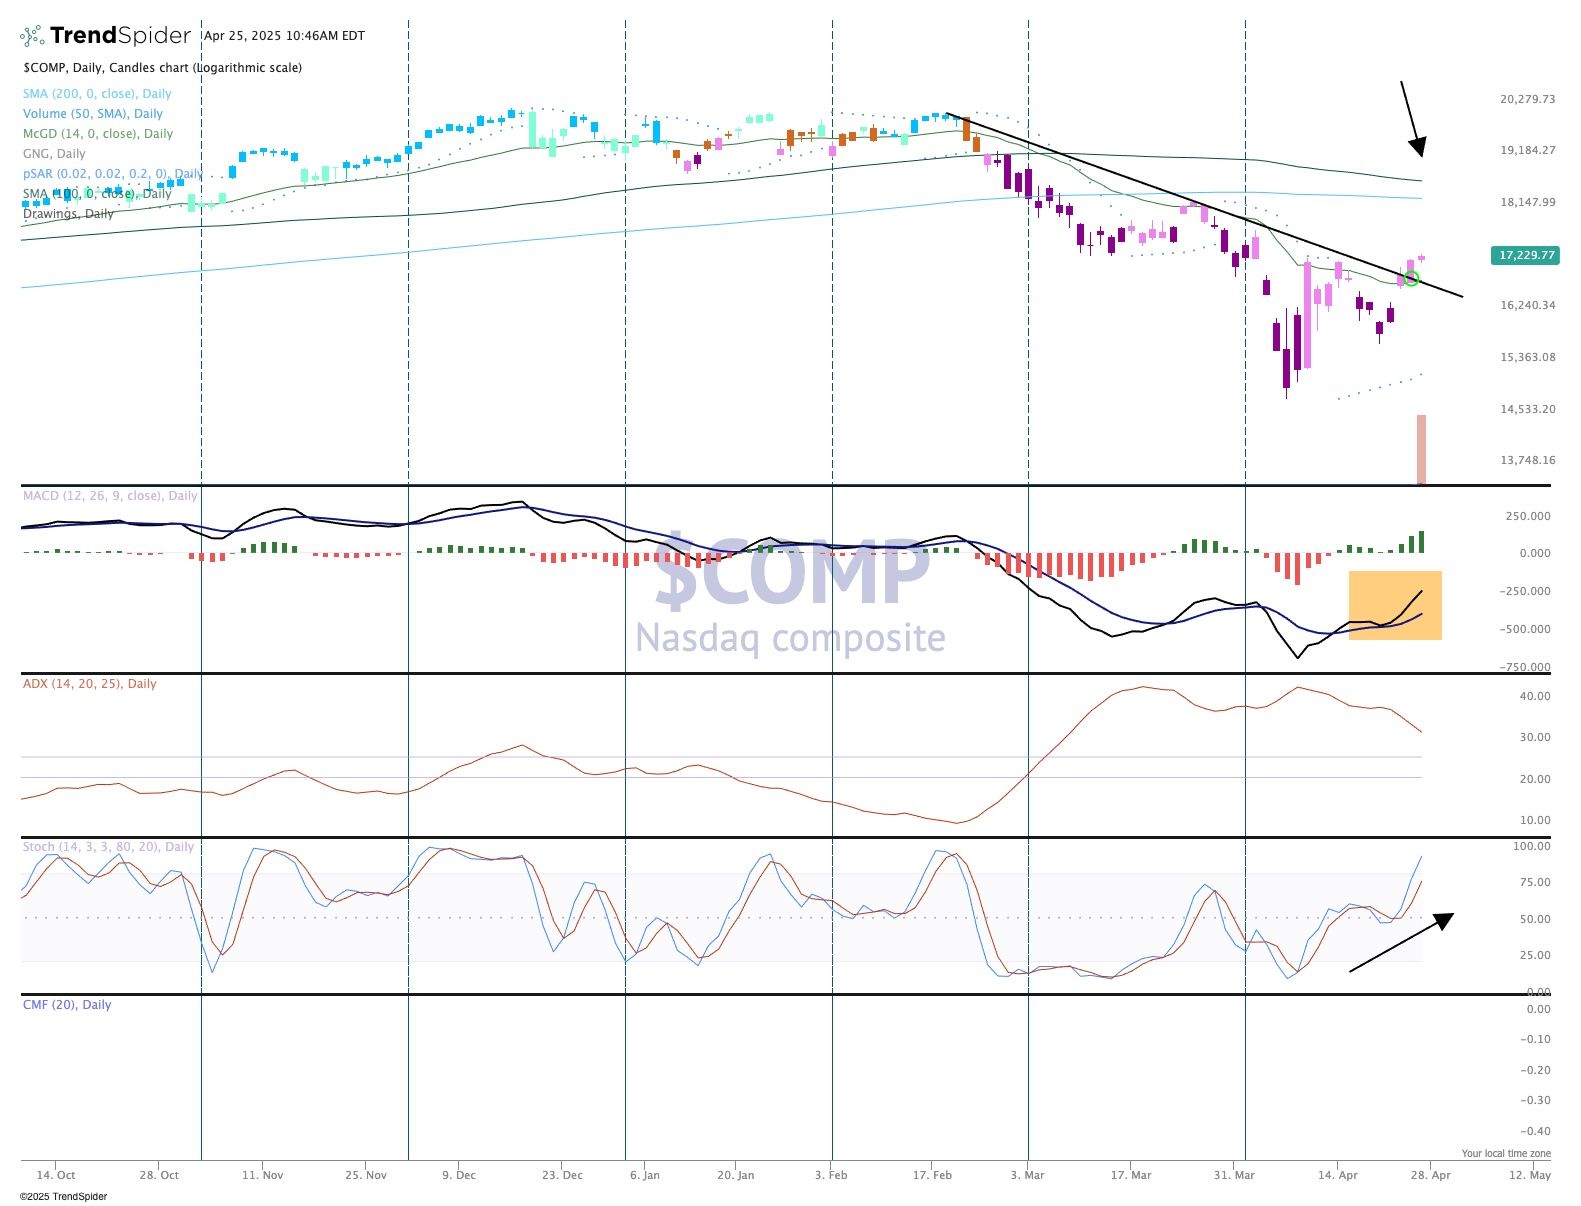Open the ADX (14, 20, 25) panel label
The width and height of the screenshot is (1581, 1206).
[x=90, y=684]
